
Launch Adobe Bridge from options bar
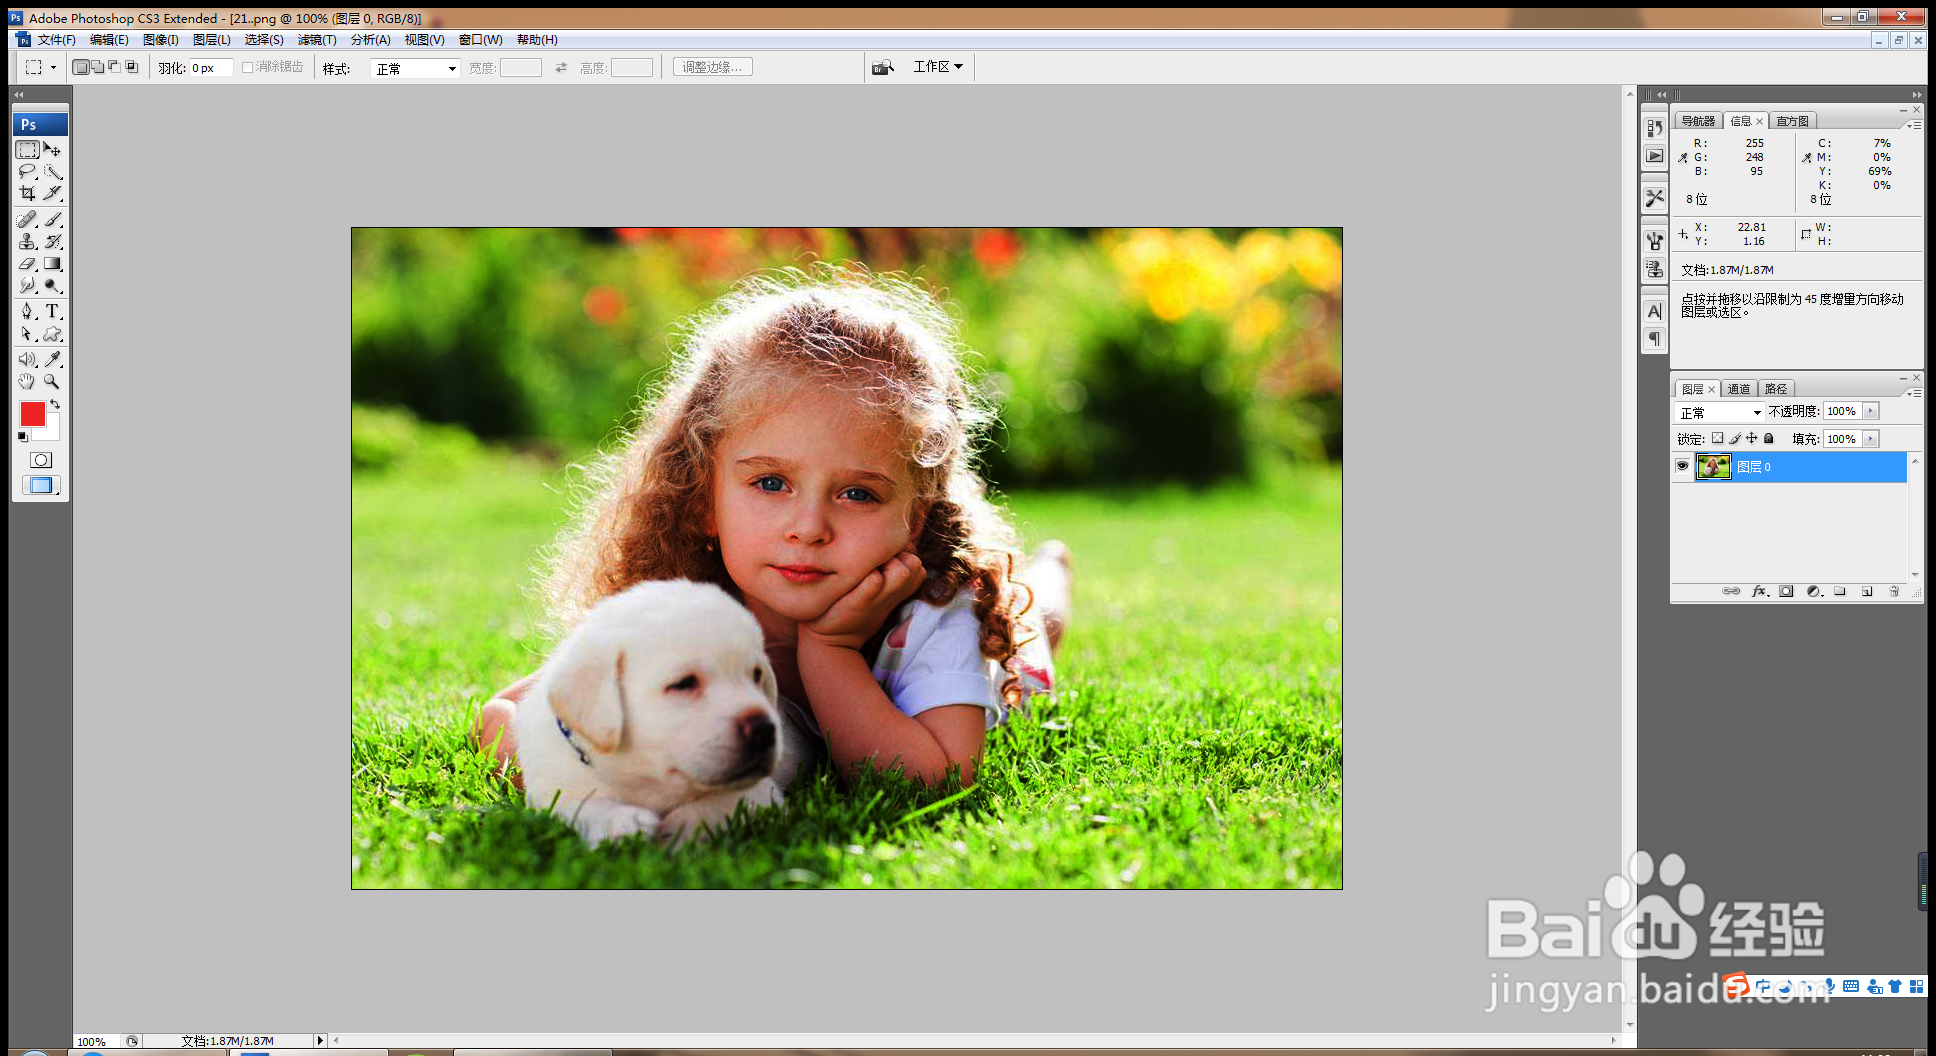click(x=882, y=67)
